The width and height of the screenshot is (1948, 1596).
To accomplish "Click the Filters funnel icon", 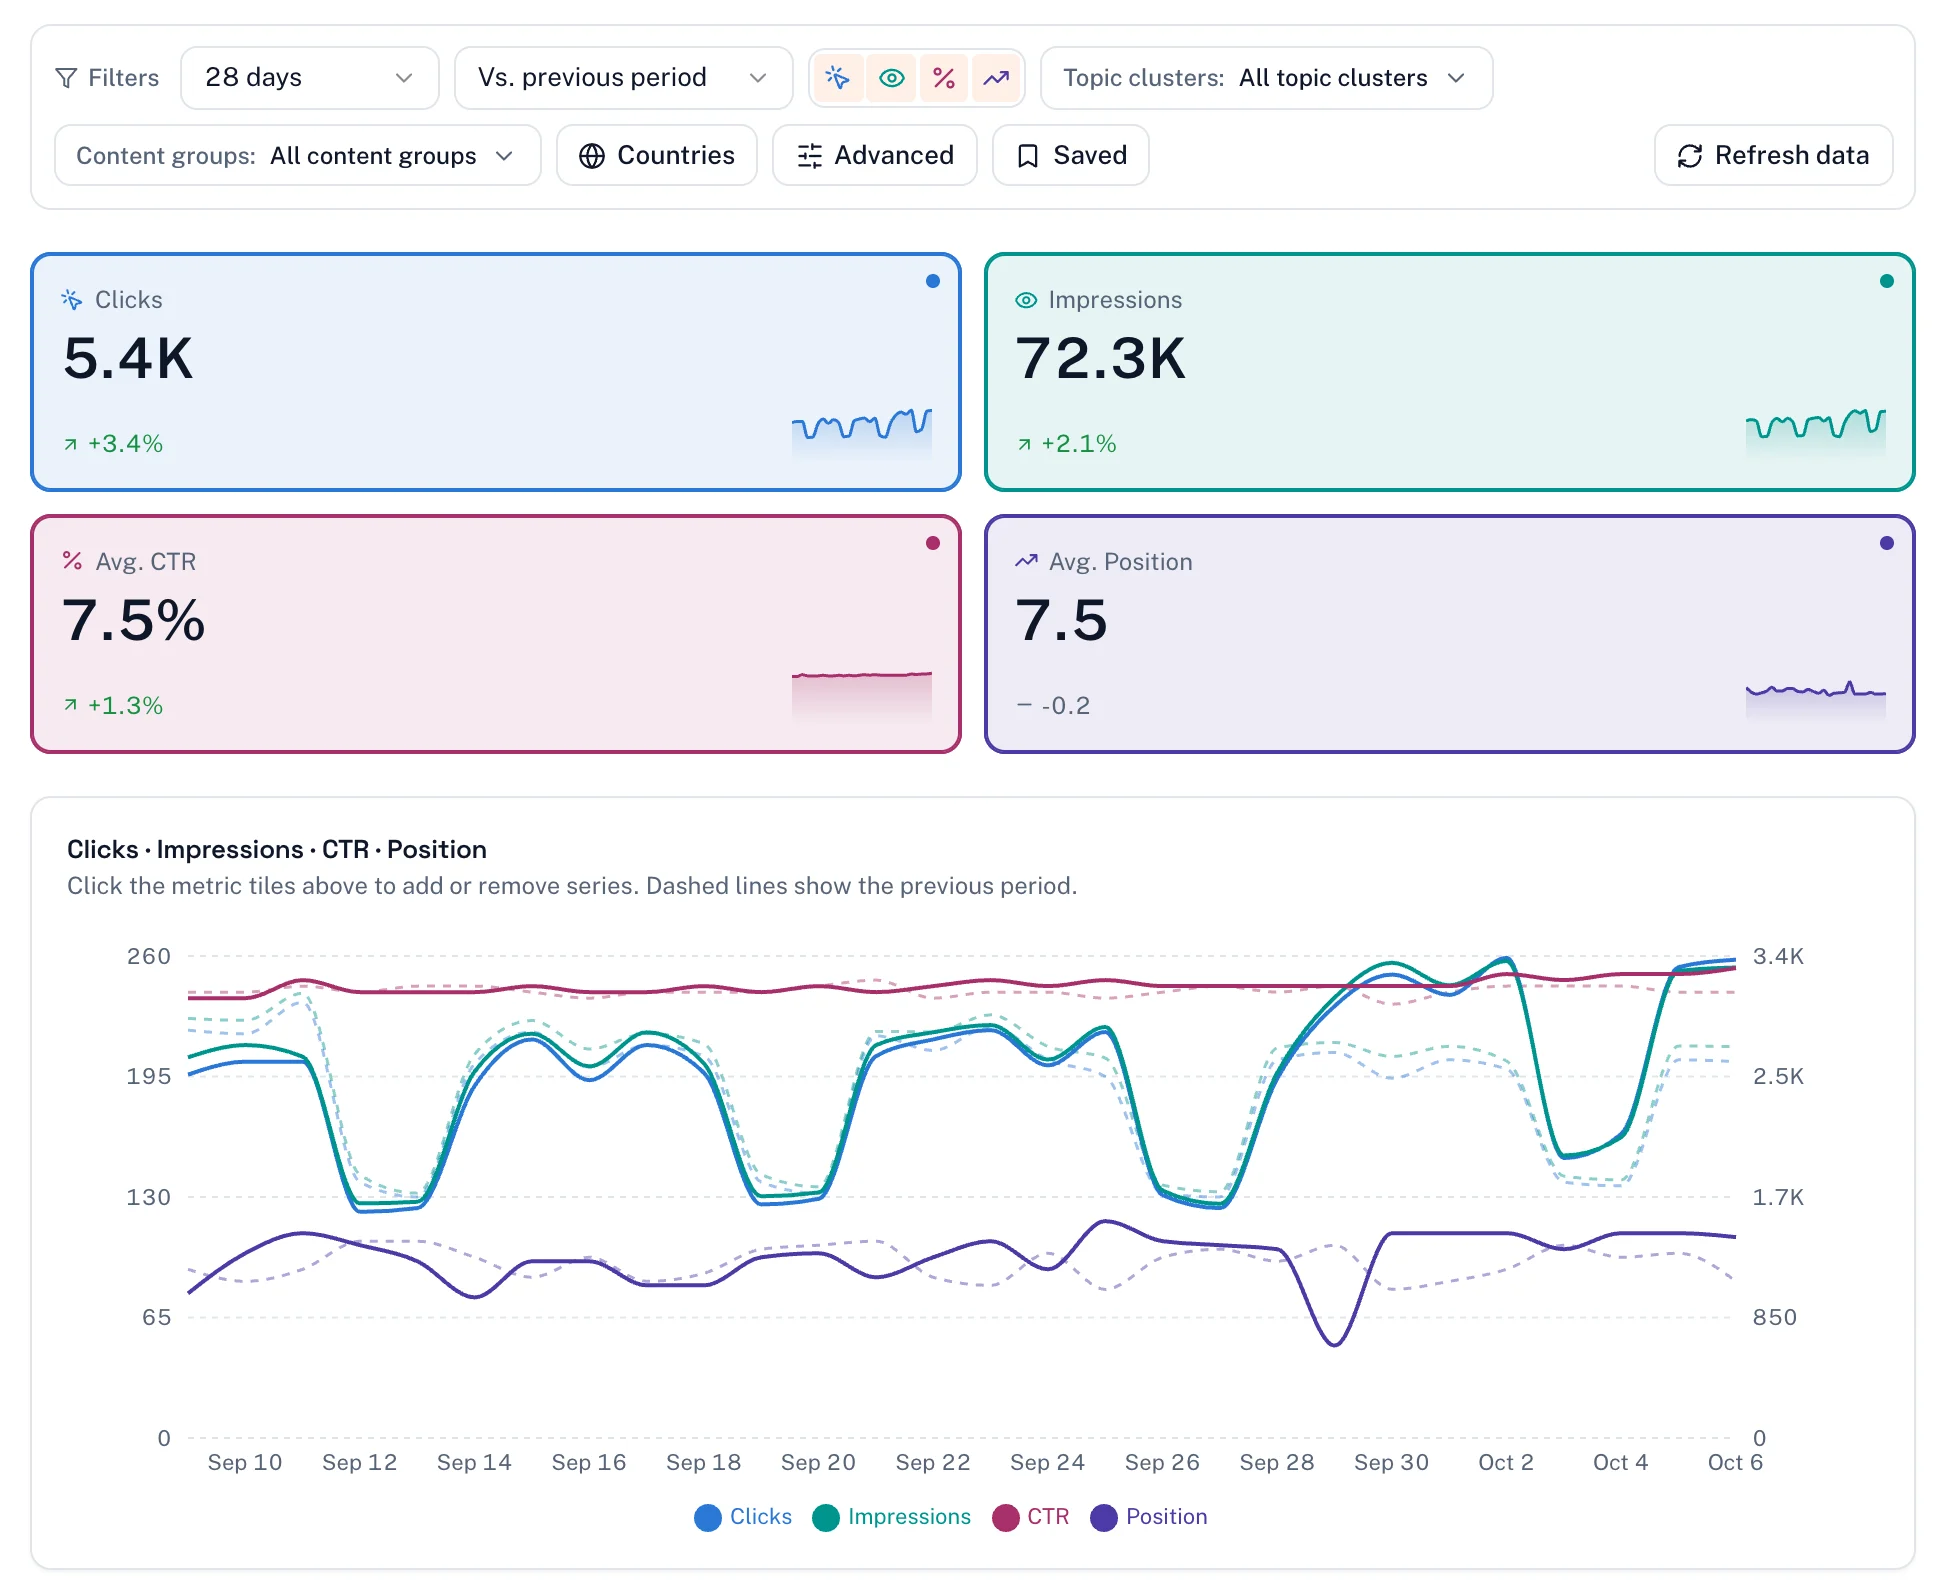I will coord(66,78).
